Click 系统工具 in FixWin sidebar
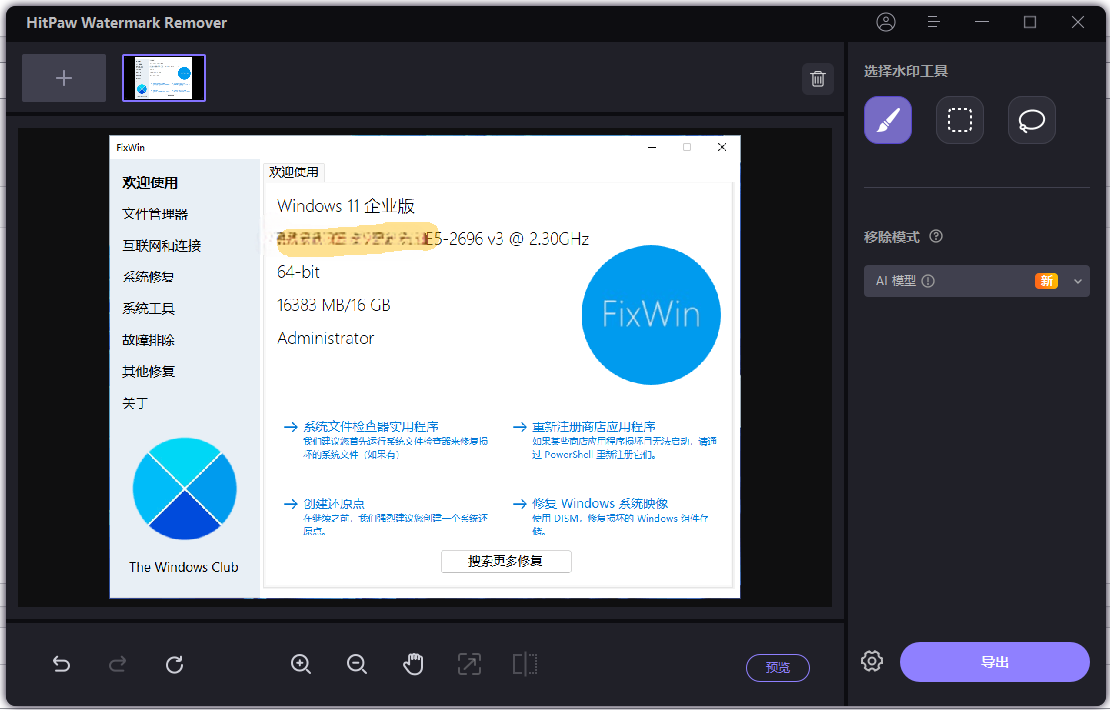 148,308
